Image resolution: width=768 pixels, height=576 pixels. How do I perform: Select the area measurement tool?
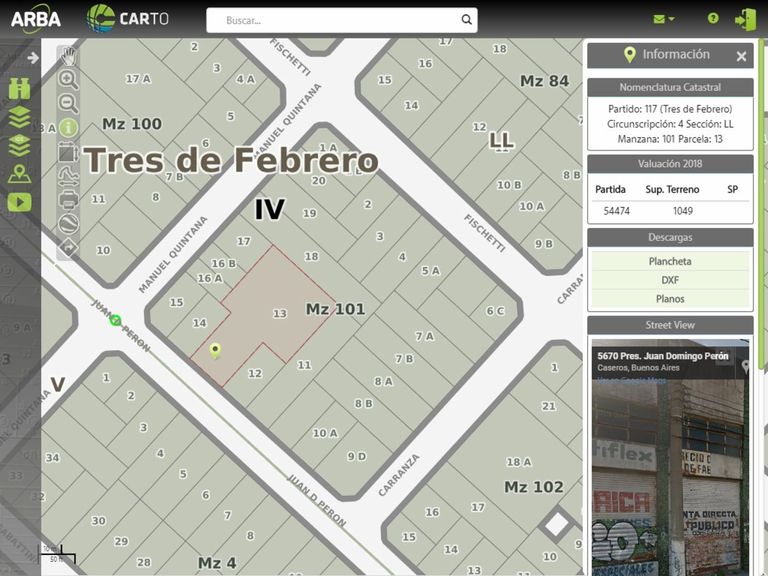pos(69,152)
